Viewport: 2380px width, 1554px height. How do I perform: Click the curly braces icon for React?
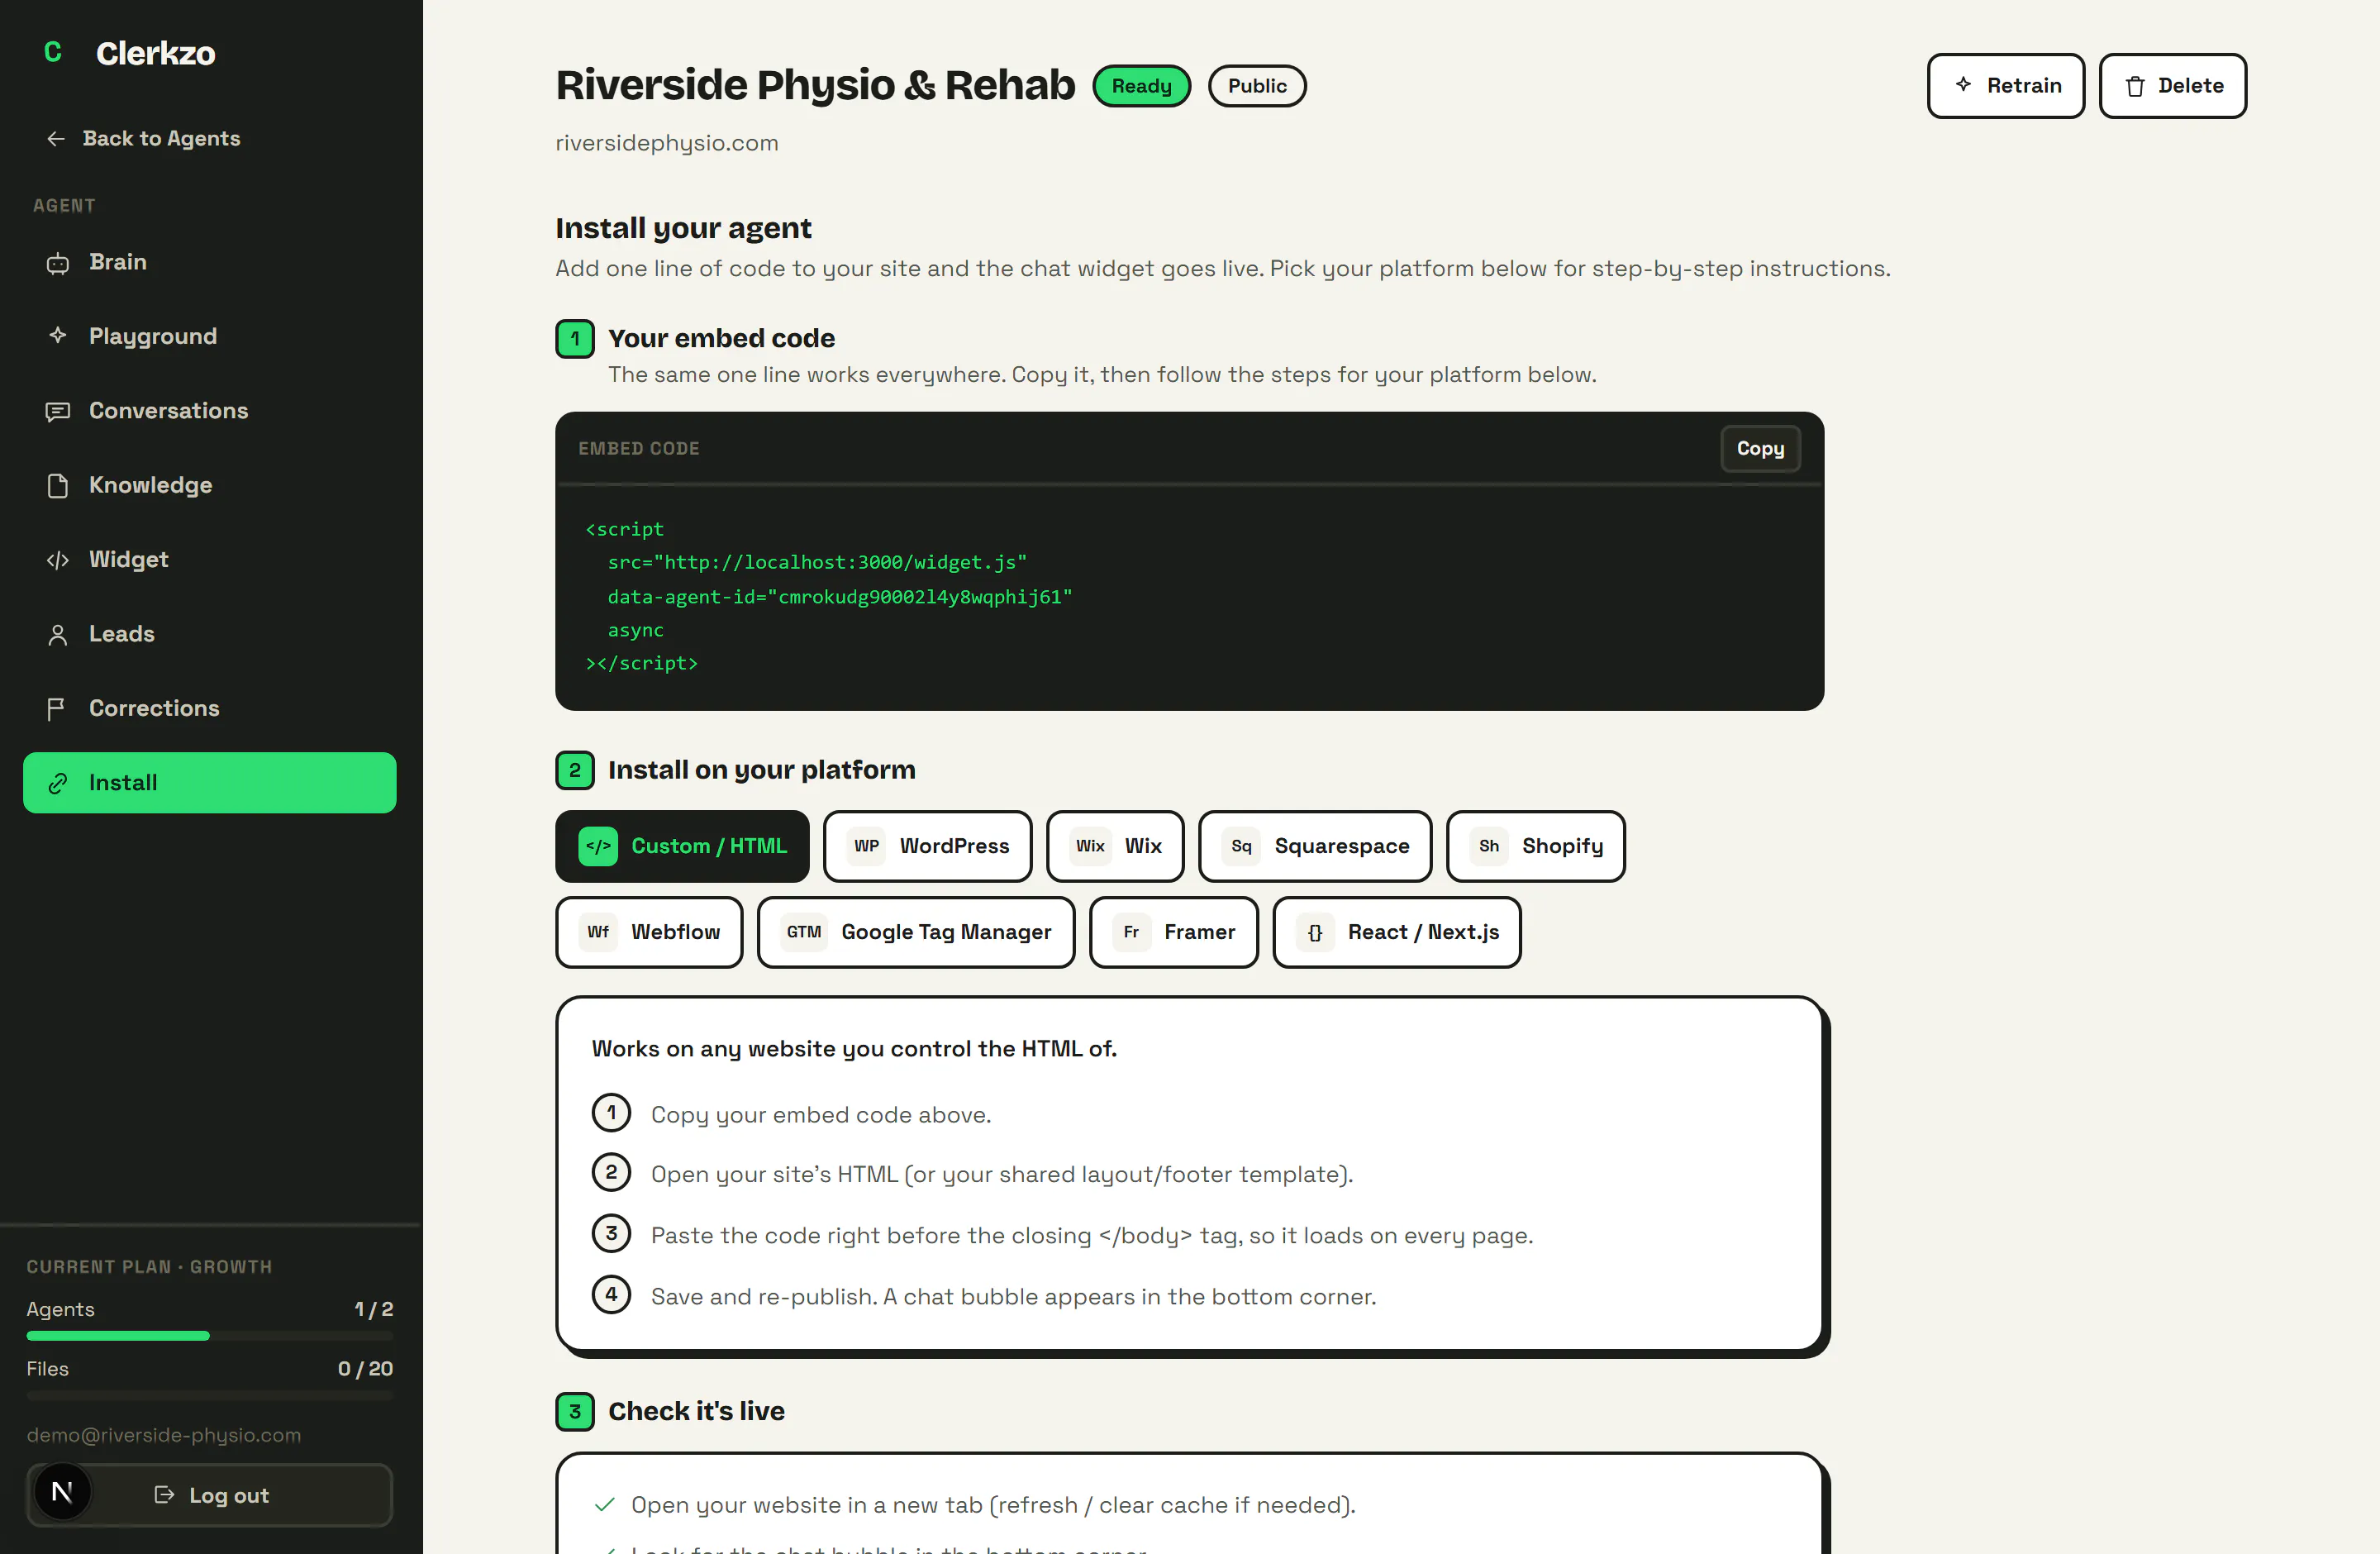1315,932
